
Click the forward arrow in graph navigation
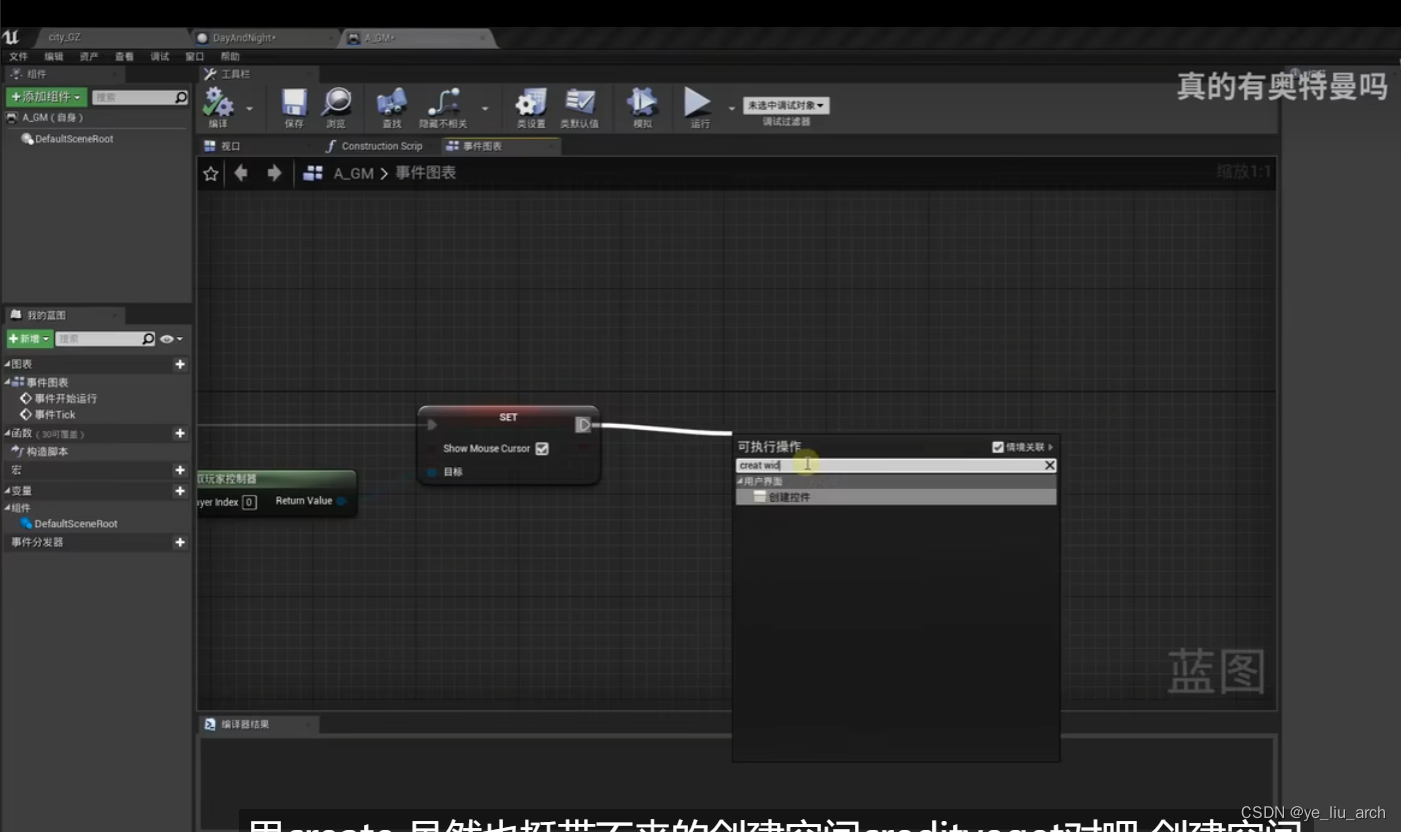pyautogui.click(x=274, y=173)
